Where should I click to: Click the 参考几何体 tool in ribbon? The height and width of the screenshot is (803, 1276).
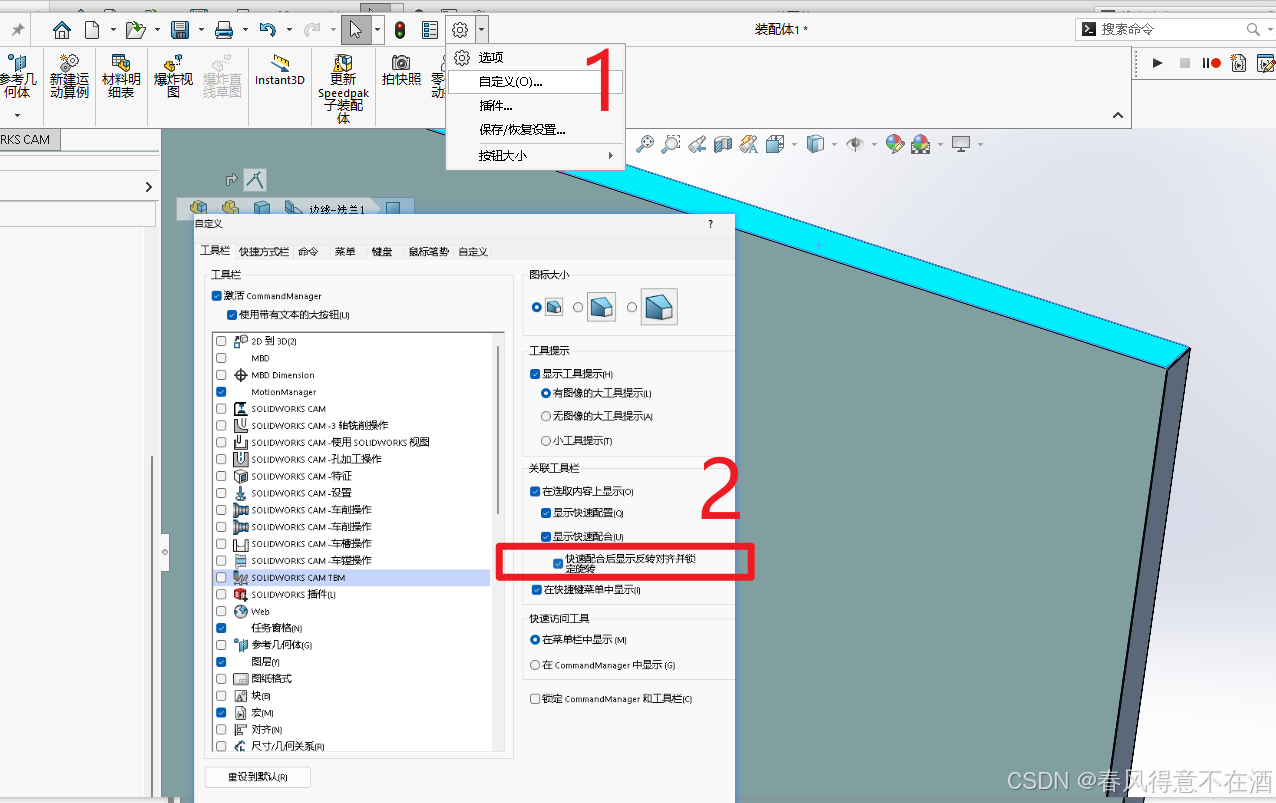point(17,77)
